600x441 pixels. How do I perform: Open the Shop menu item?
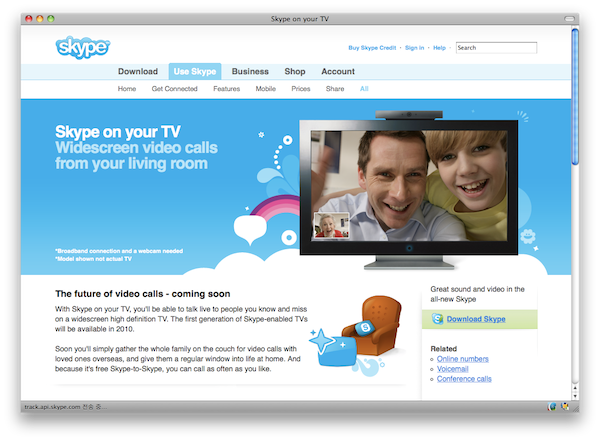pos(295,72)
